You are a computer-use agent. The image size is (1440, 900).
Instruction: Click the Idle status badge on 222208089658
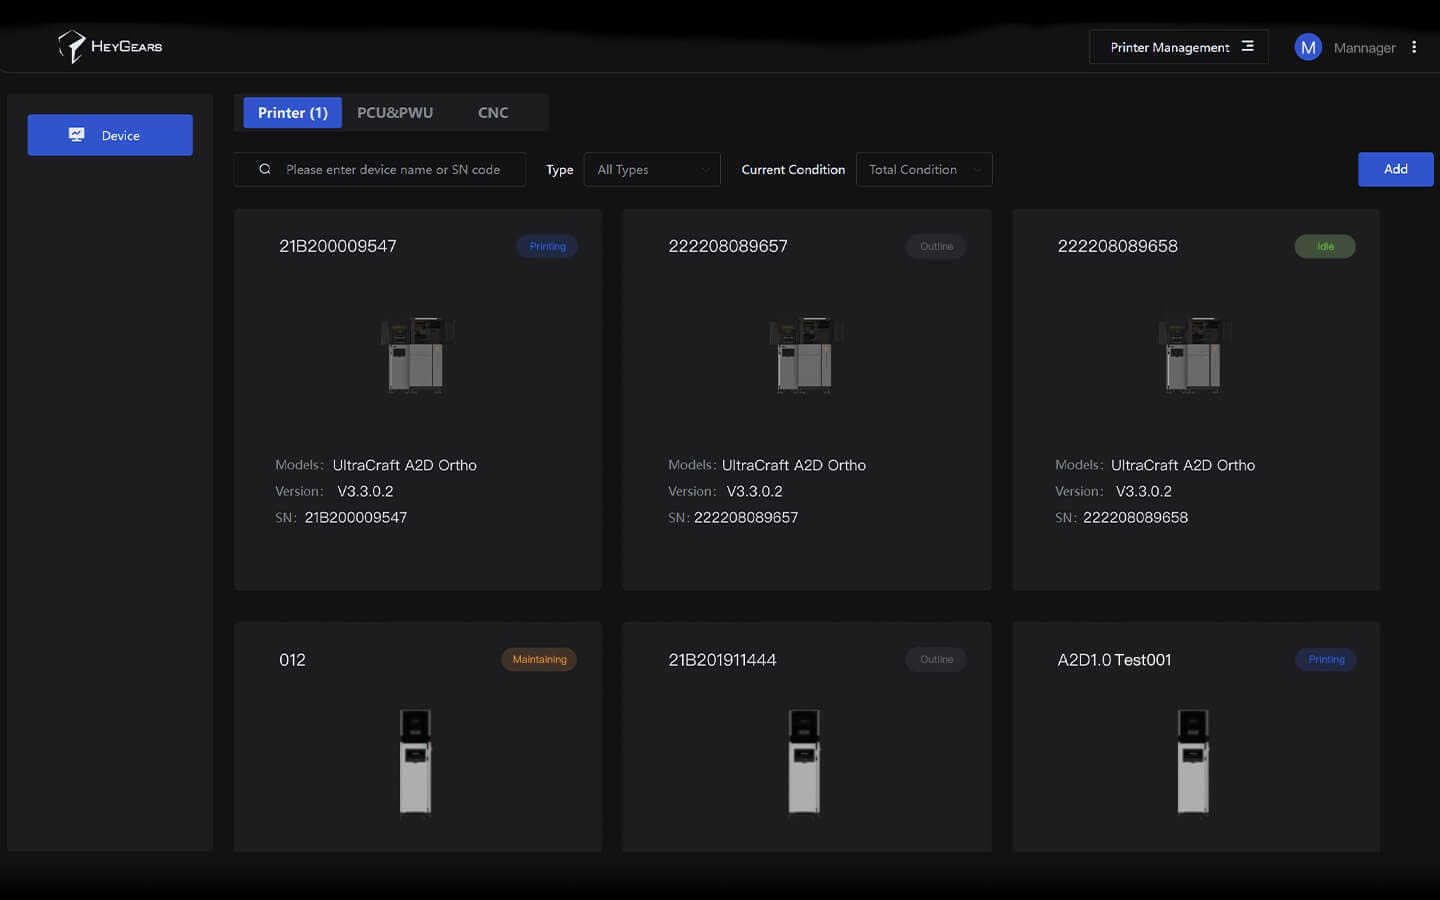tap(1325, 247)
